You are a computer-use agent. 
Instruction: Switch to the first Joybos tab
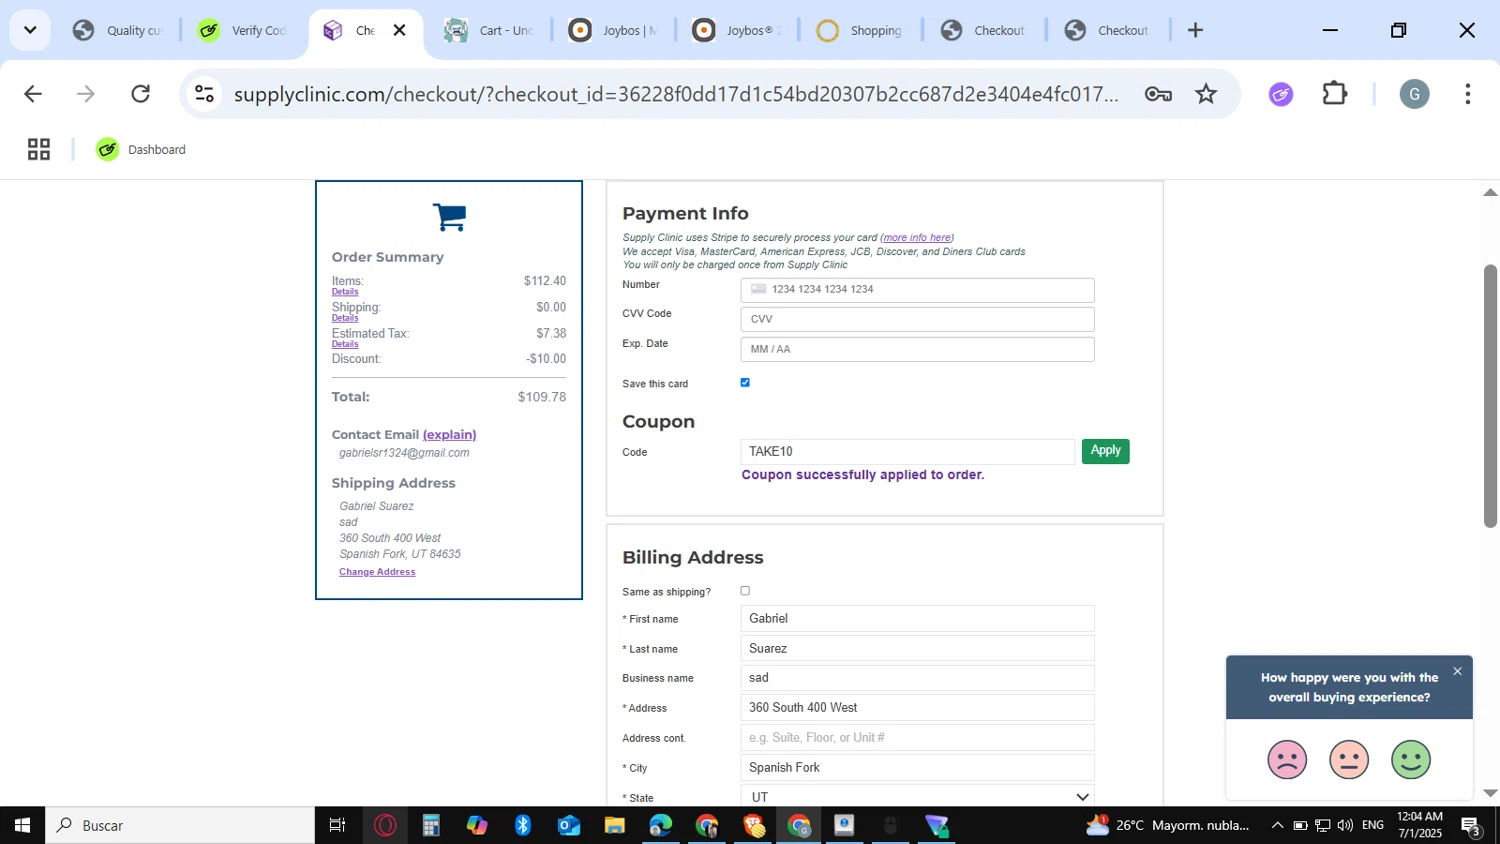pyautogui.click(x=613, y=30)
